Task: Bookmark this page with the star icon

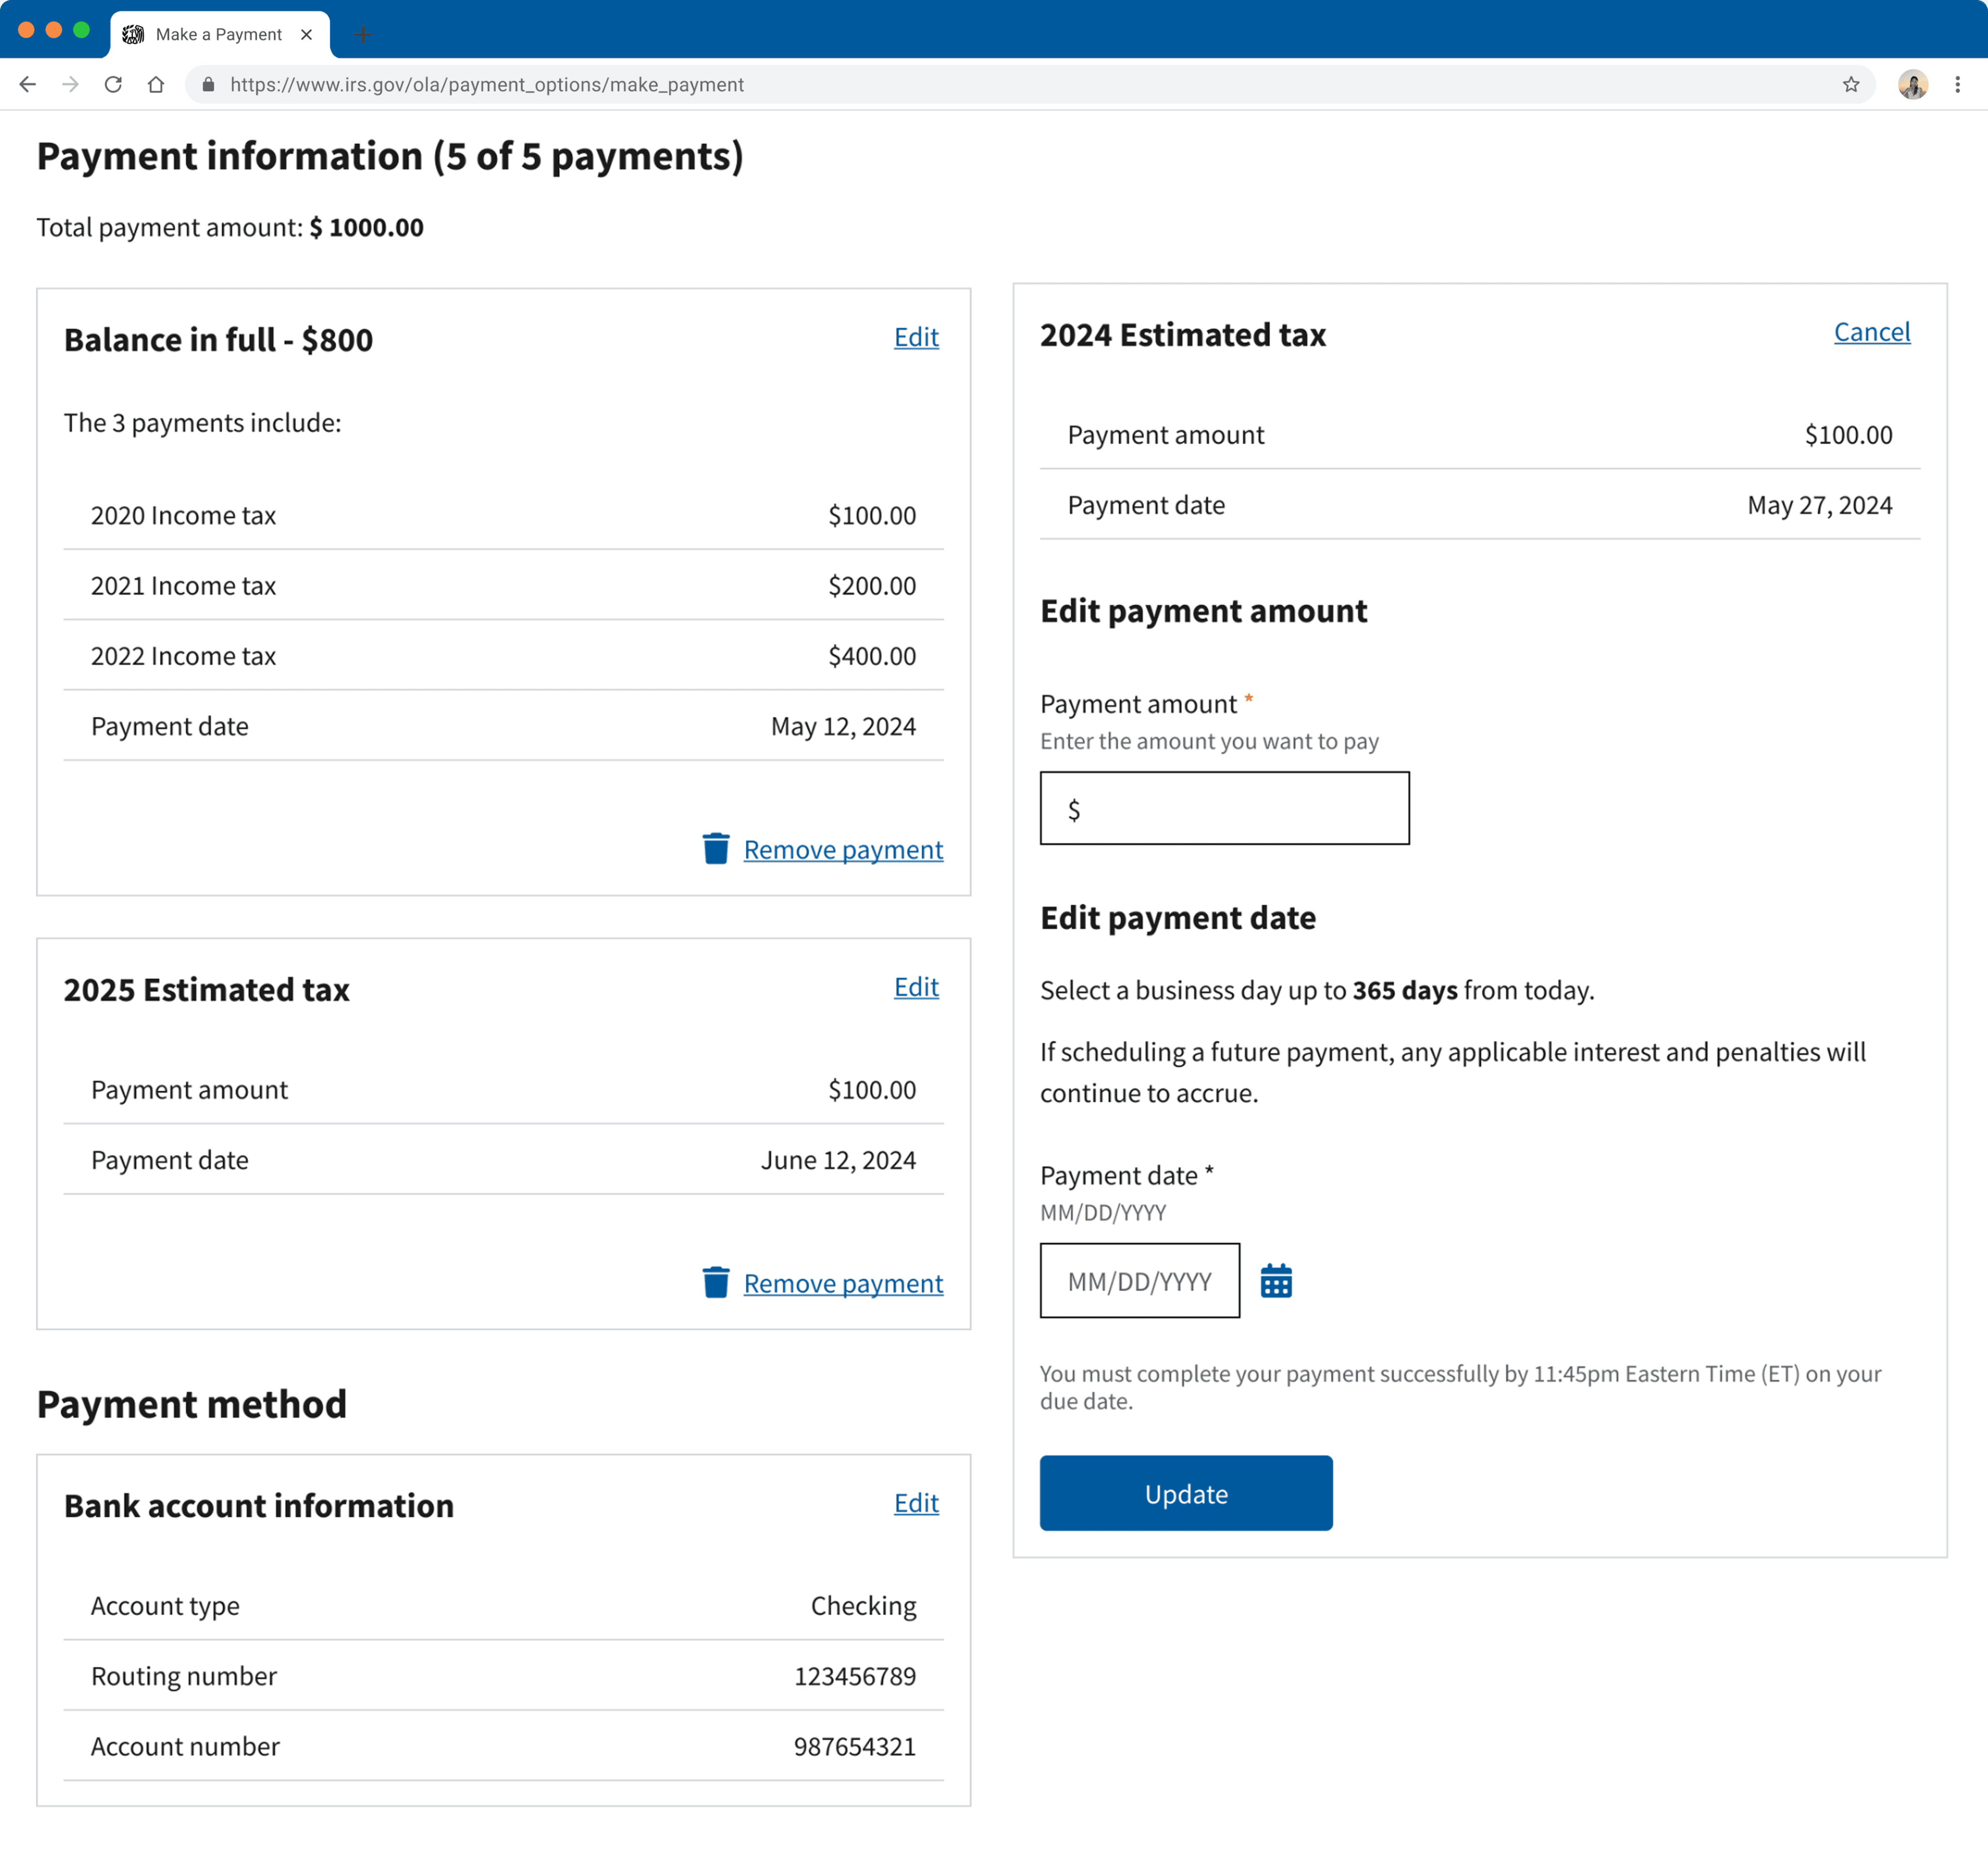Action: click(1850, 85)
